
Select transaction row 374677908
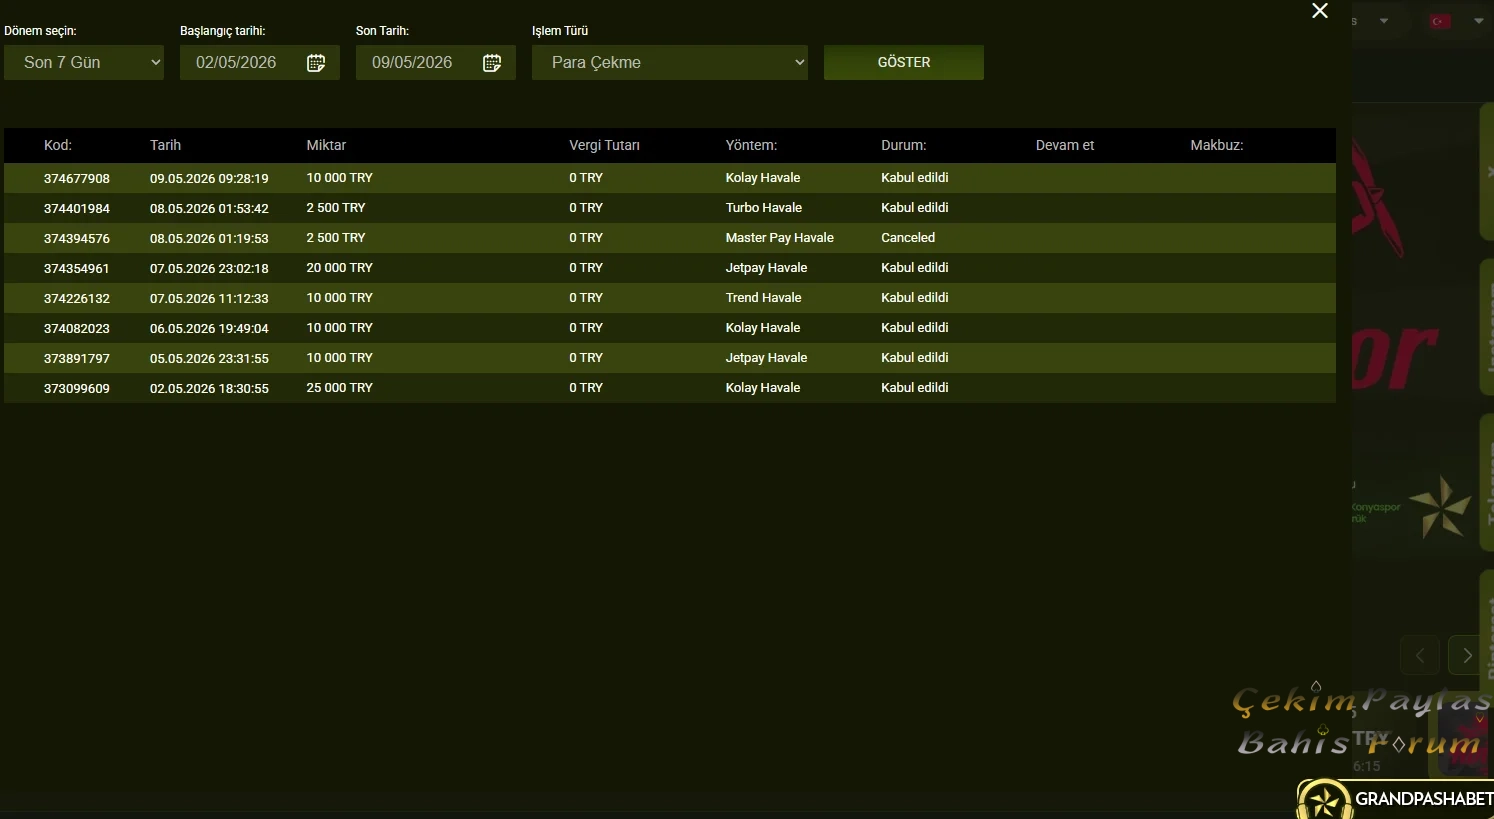[x=670, y=178]
